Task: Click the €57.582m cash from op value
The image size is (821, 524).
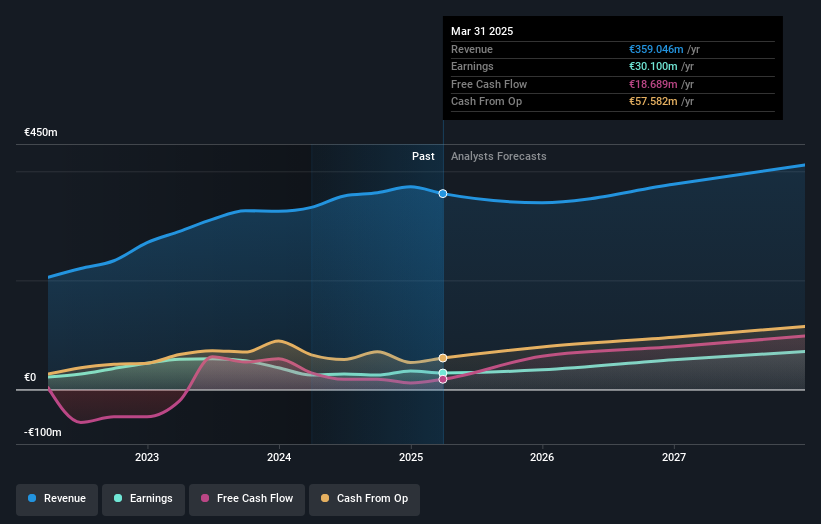Action: tap(653, 102)
